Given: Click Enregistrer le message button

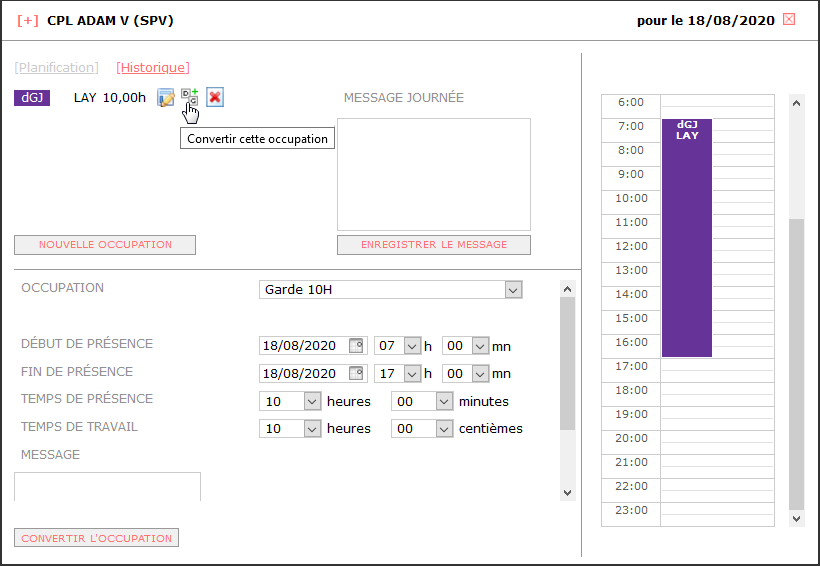Looking at the screenshot, I should (x=434, y=245).
